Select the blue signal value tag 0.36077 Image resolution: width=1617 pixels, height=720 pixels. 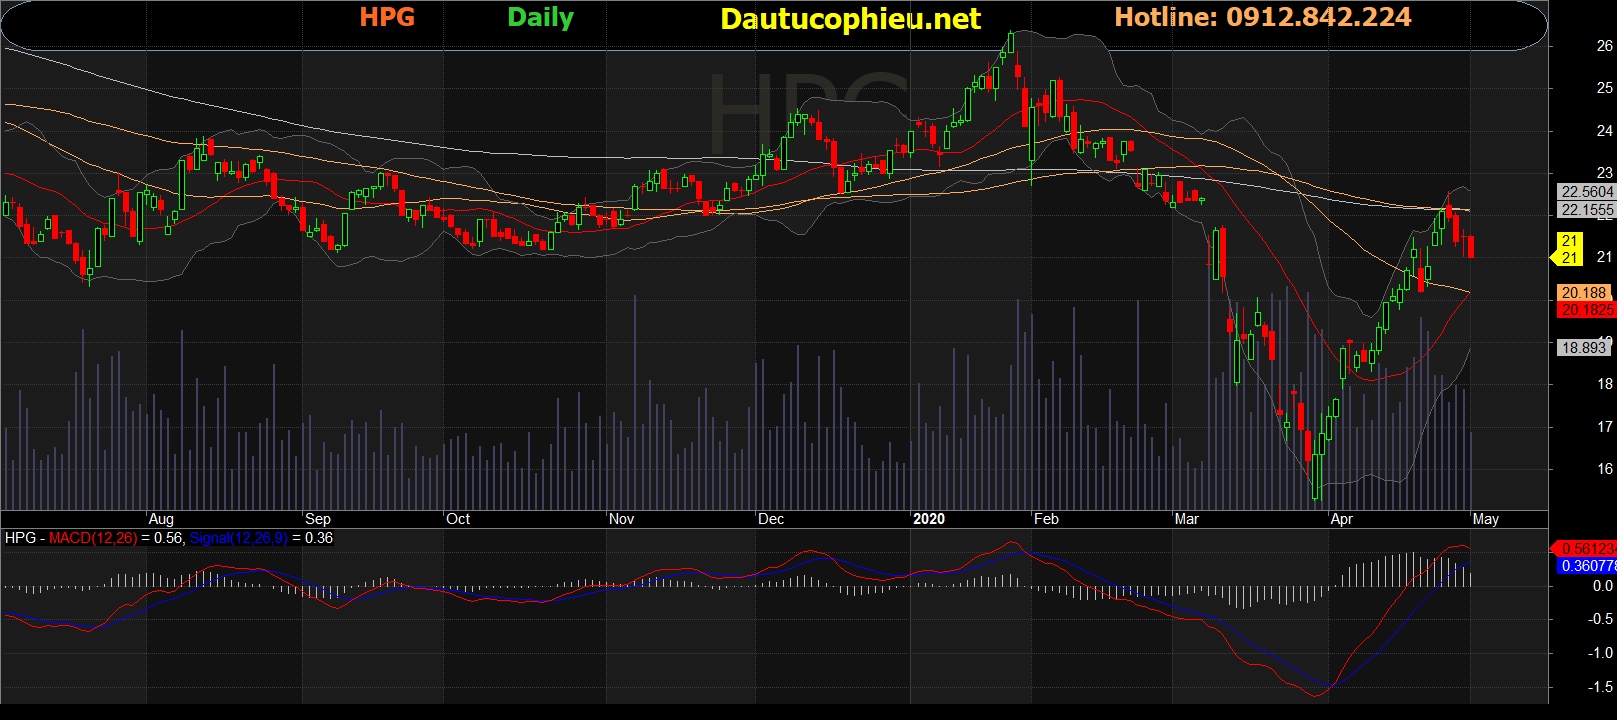click(1587, 566)
